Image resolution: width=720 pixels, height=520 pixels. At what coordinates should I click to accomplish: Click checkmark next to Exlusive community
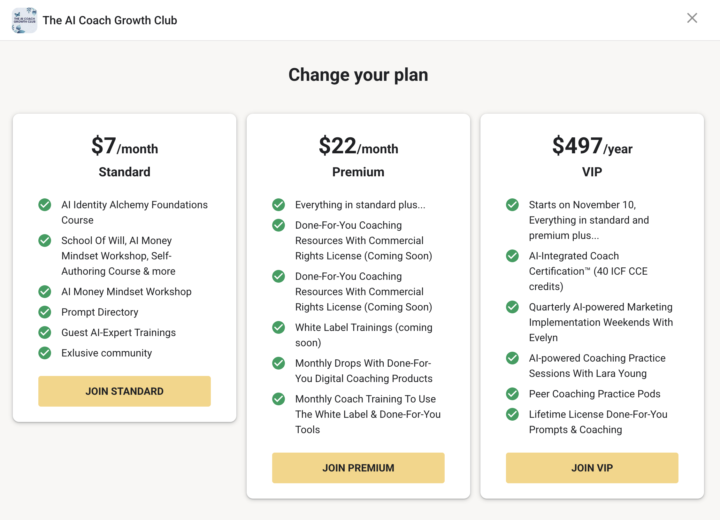(45, 353)
